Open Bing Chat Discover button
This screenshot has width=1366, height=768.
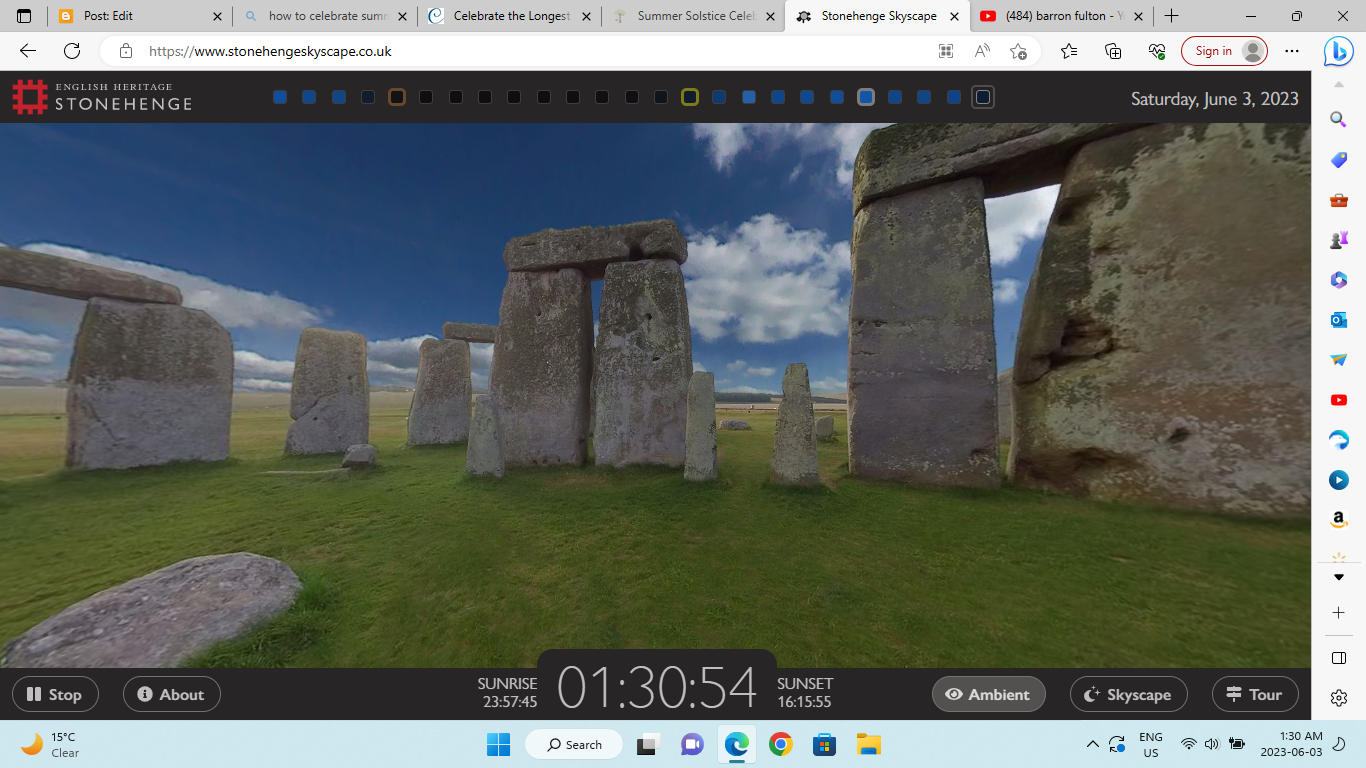(1338, 51)
